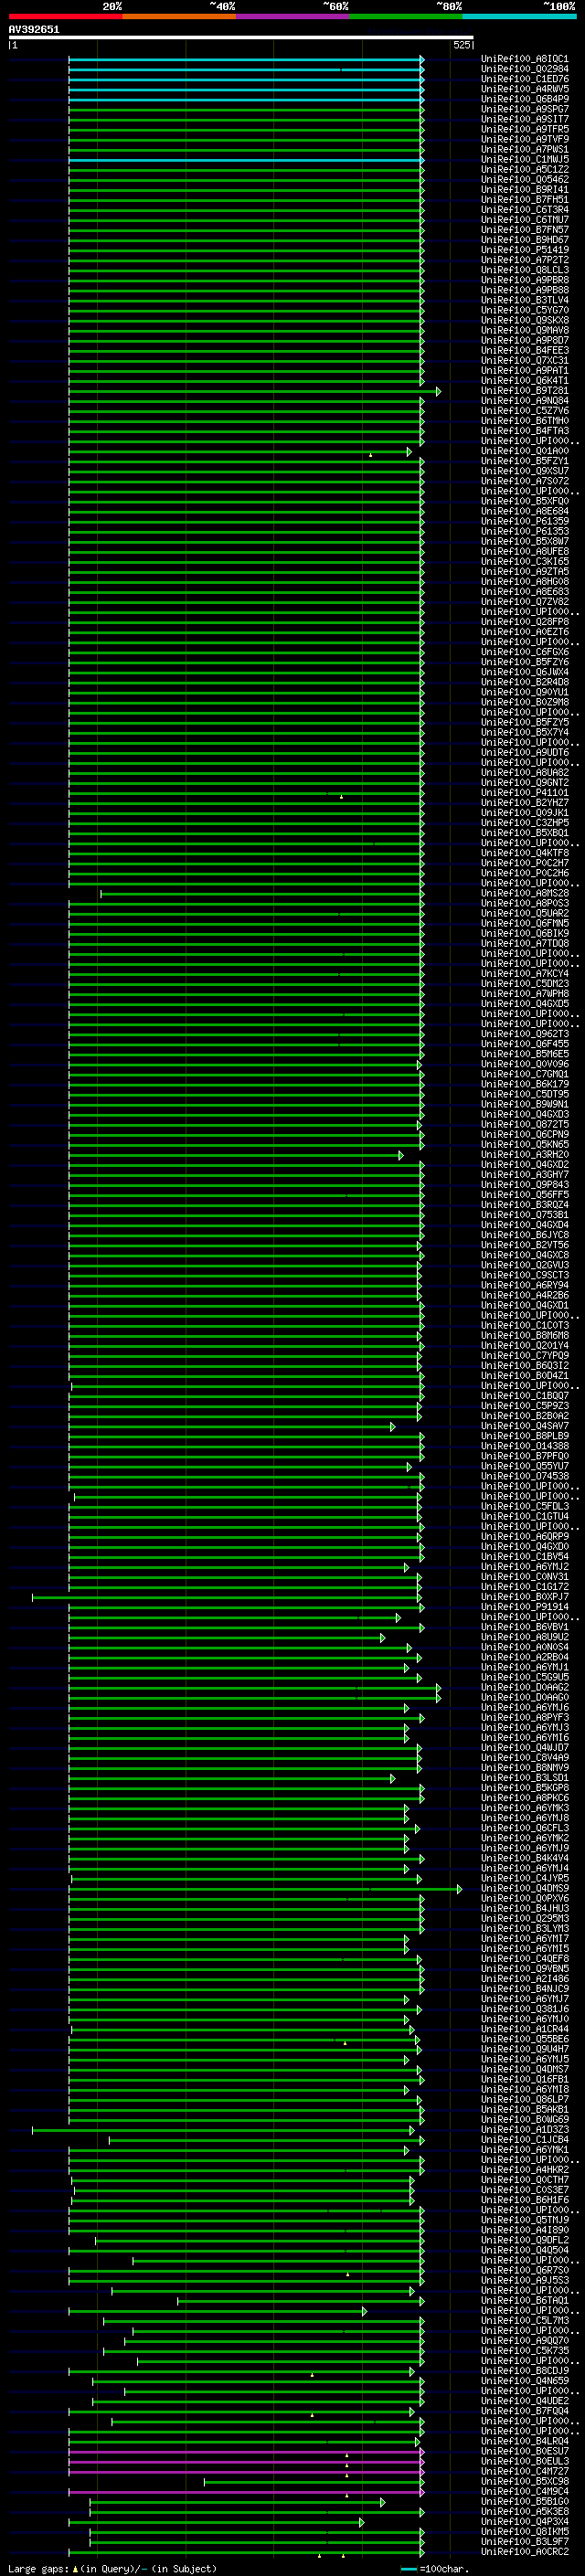Select UniRef100_A9SIT7 label
The height and width of the screenshot is (2576, 585).
(x=525, y=119)
